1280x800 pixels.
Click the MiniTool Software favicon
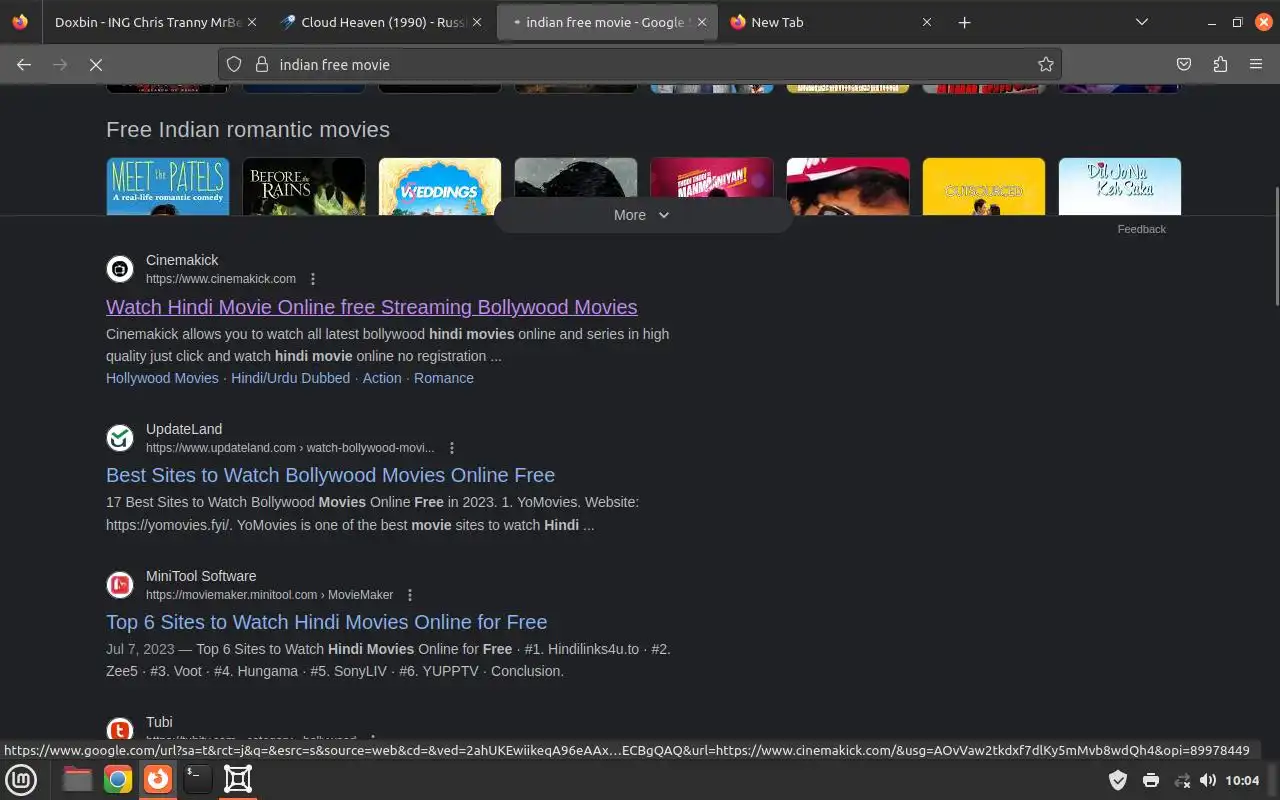pyautogui.click(x=120, y=585)
